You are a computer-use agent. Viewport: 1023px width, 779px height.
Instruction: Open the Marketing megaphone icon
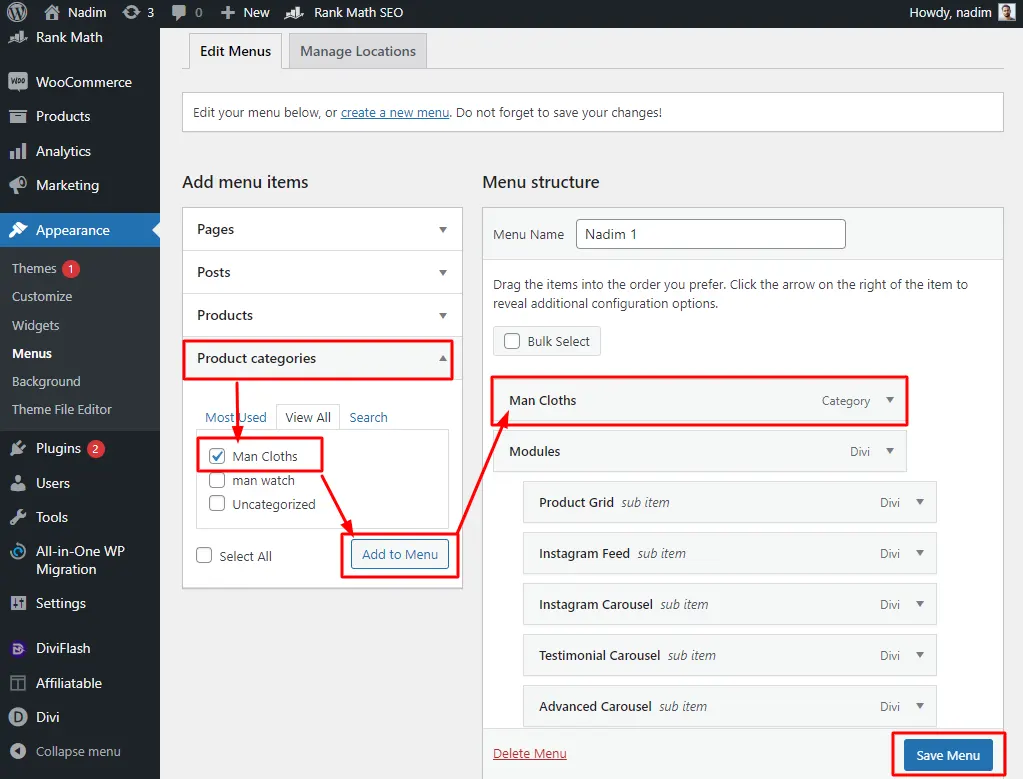(20, 185)
